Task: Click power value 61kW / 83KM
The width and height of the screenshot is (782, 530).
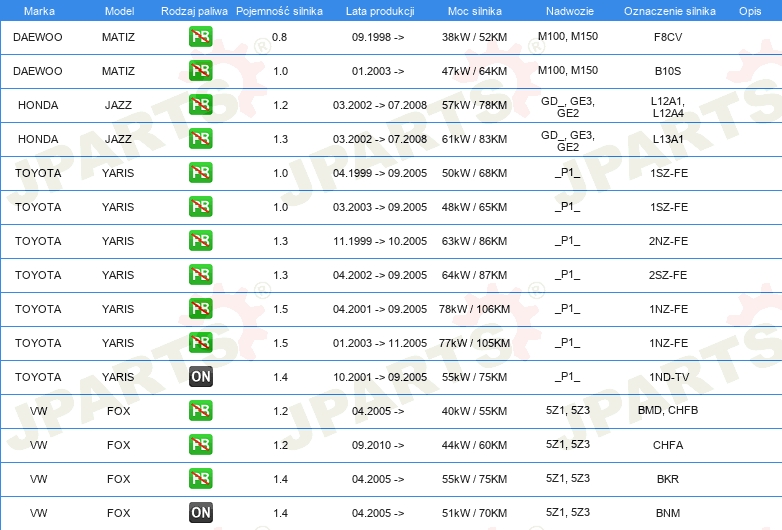Action: pyautogui.click(x=474, y=139)
